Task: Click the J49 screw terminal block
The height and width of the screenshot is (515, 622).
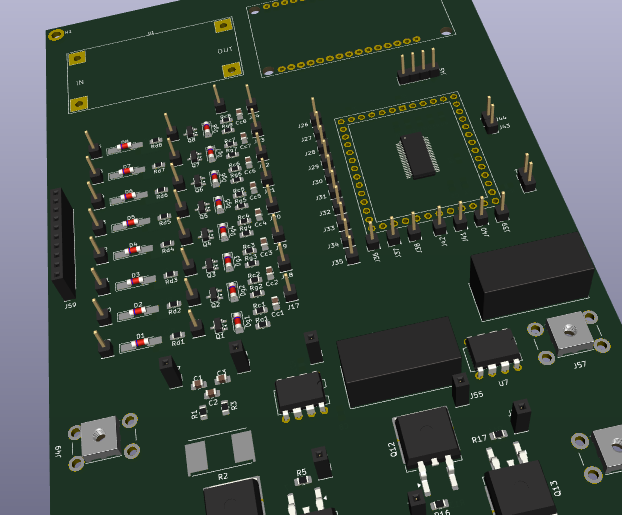Action: click(101, 438)
